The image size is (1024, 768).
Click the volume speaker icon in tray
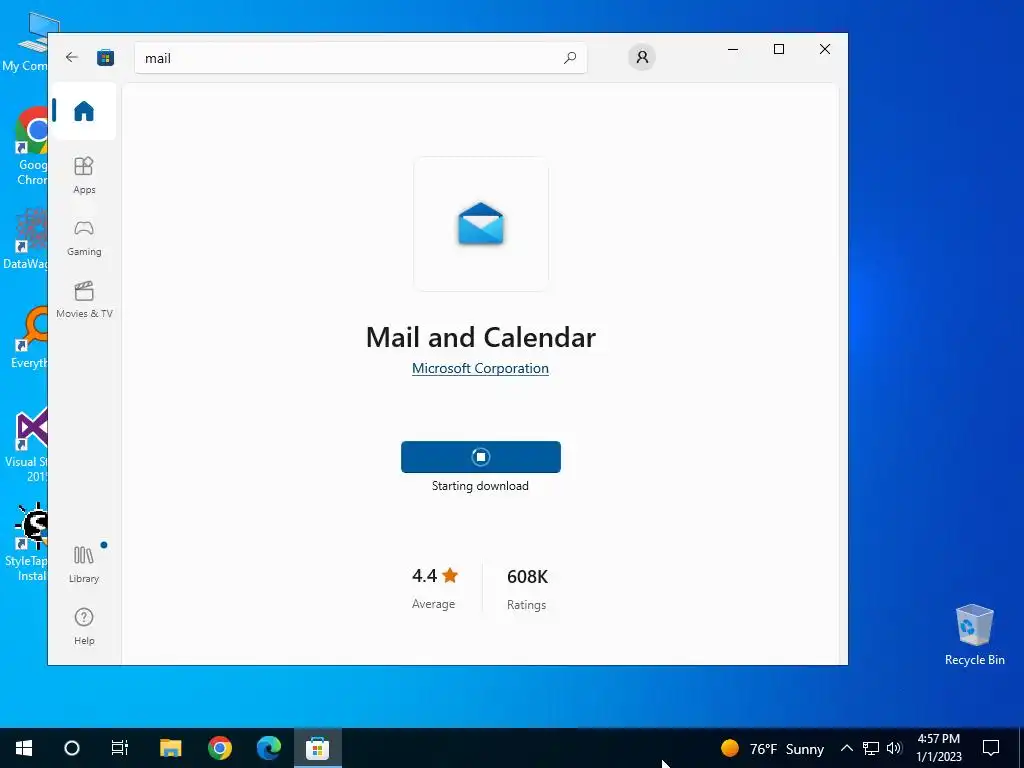coord(894,748)
